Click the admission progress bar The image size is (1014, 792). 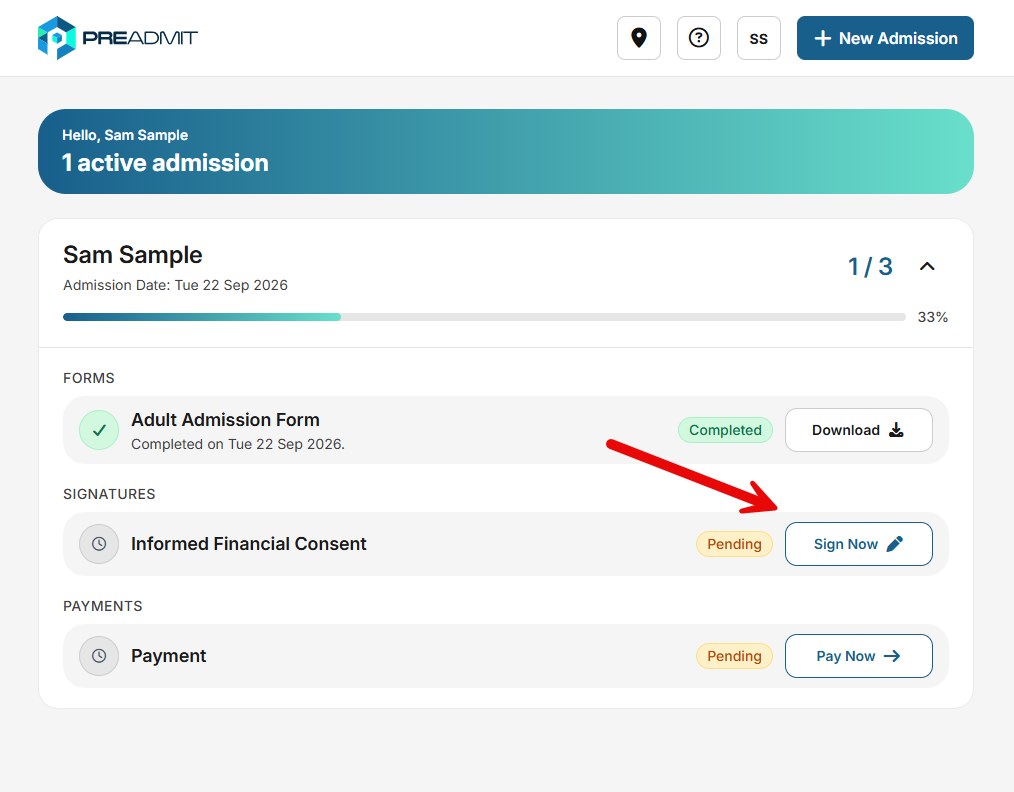click(484, 317)
